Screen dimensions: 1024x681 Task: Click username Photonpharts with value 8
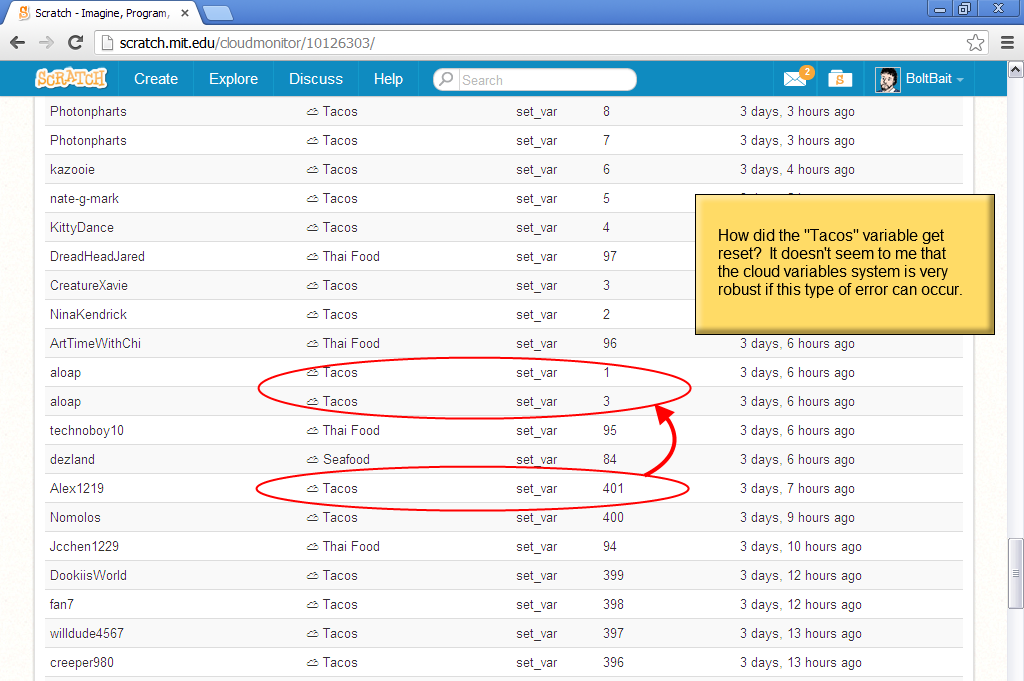click(x=88, y=112)
